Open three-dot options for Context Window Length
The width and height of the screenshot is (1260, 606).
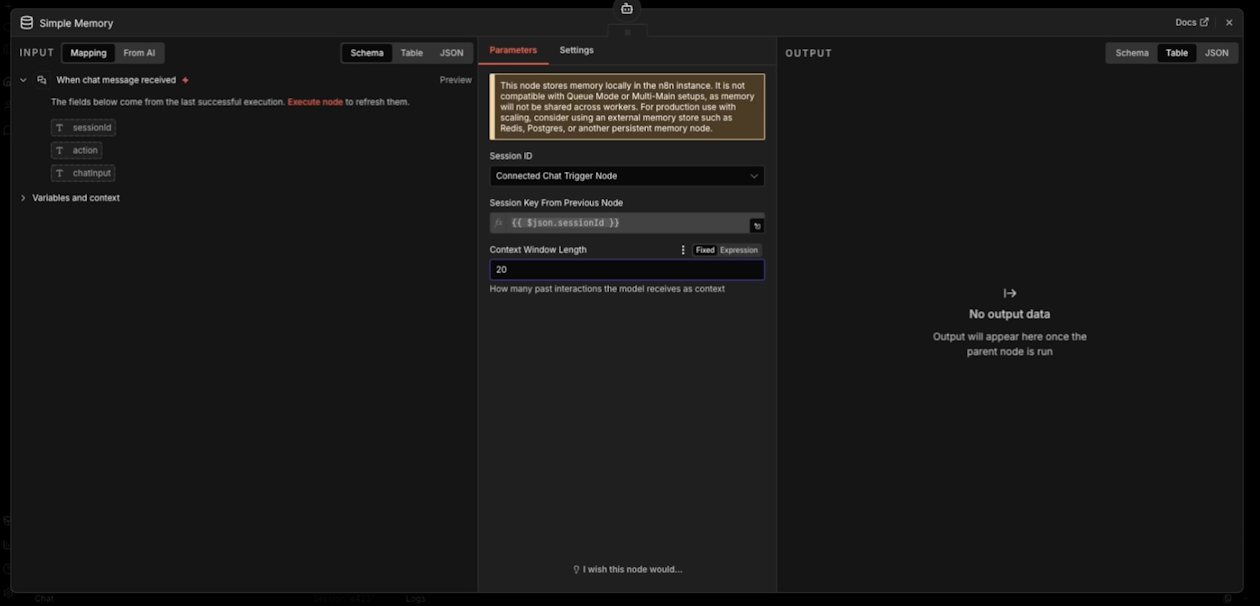click(684, 250)
